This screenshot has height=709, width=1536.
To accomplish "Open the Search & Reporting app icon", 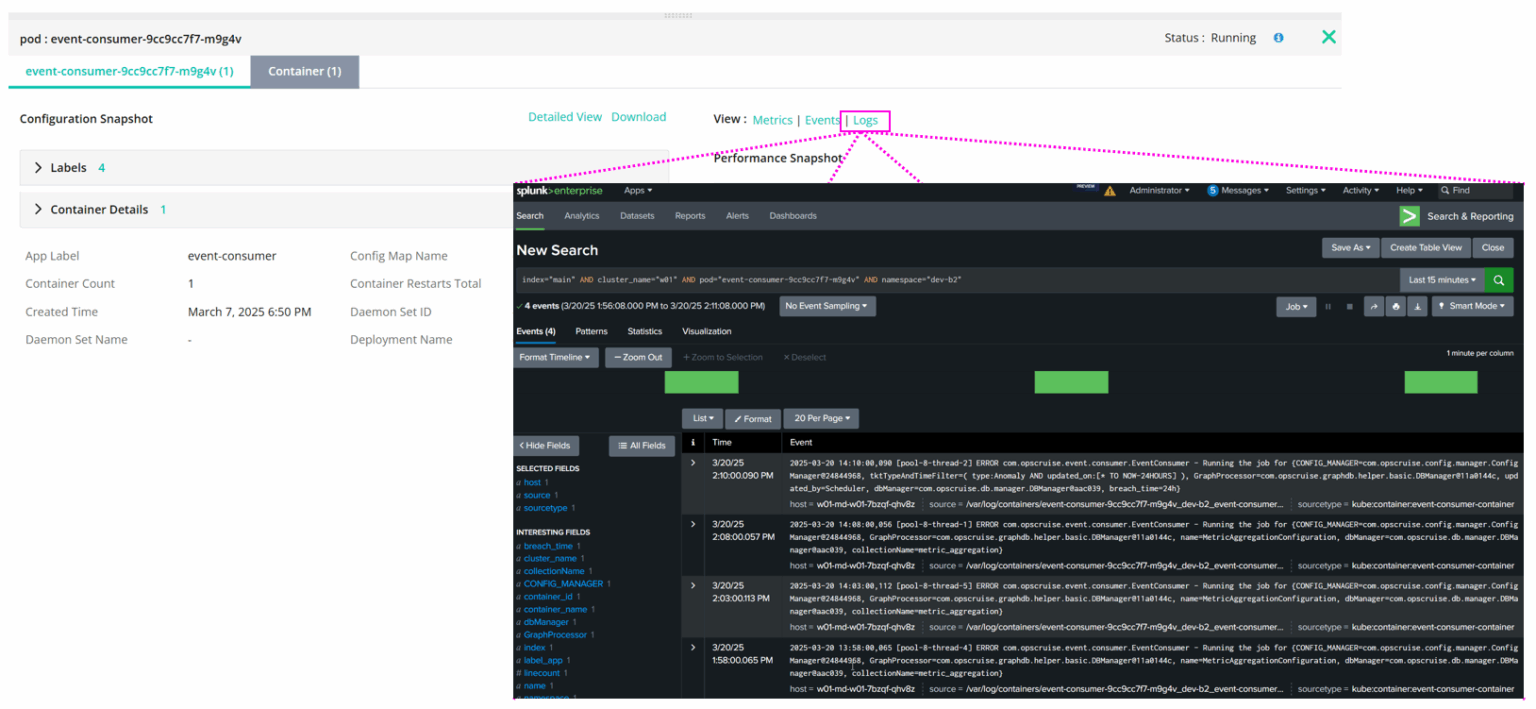I will 1409,216.
